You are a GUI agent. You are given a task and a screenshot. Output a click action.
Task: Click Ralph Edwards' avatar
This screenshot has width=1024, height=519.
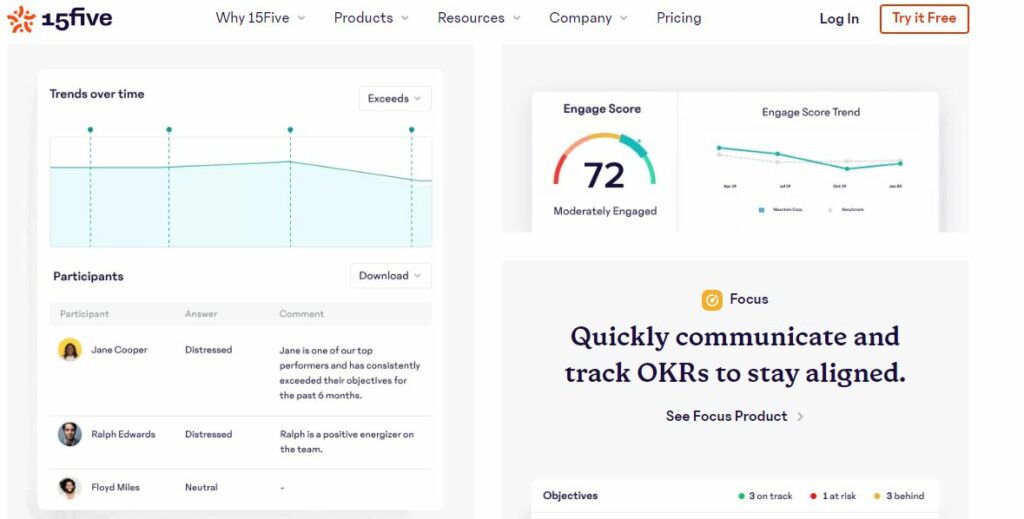(x=69, y=434)
